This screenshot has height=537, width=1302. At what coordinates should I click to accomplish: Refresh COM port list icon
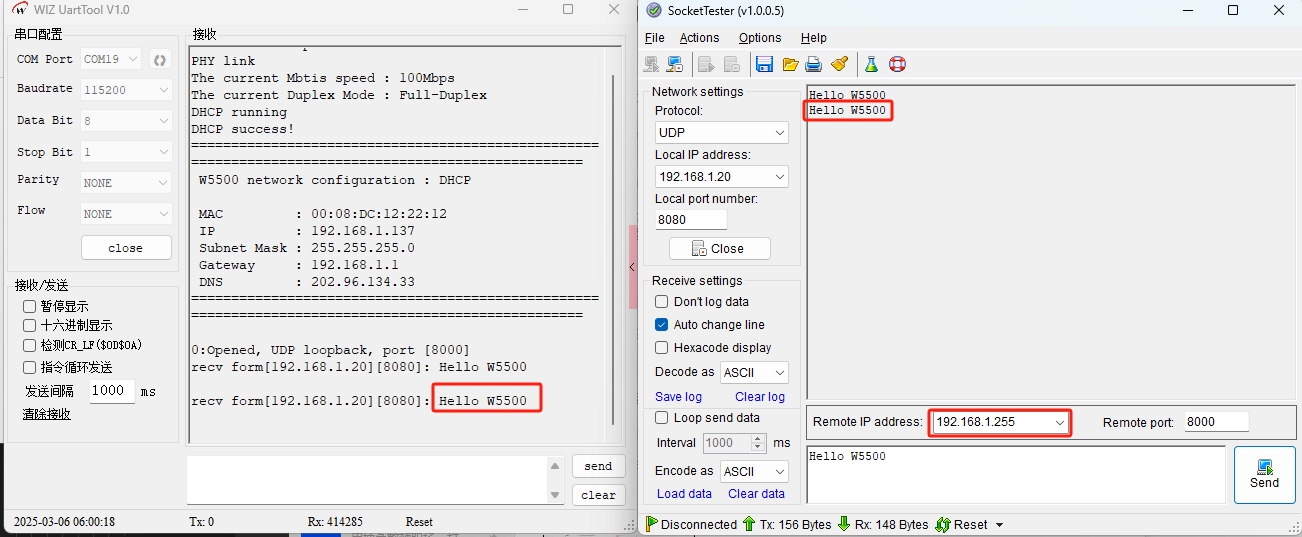click(x=159, y=60)
